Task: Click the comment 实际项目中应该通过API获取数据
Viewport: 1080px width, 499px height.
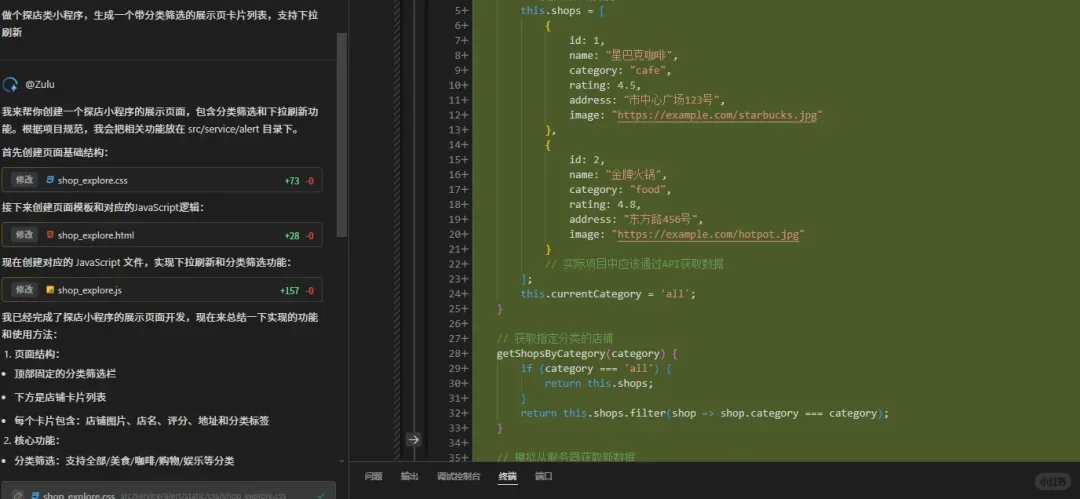Action: [x=634, y=264]
